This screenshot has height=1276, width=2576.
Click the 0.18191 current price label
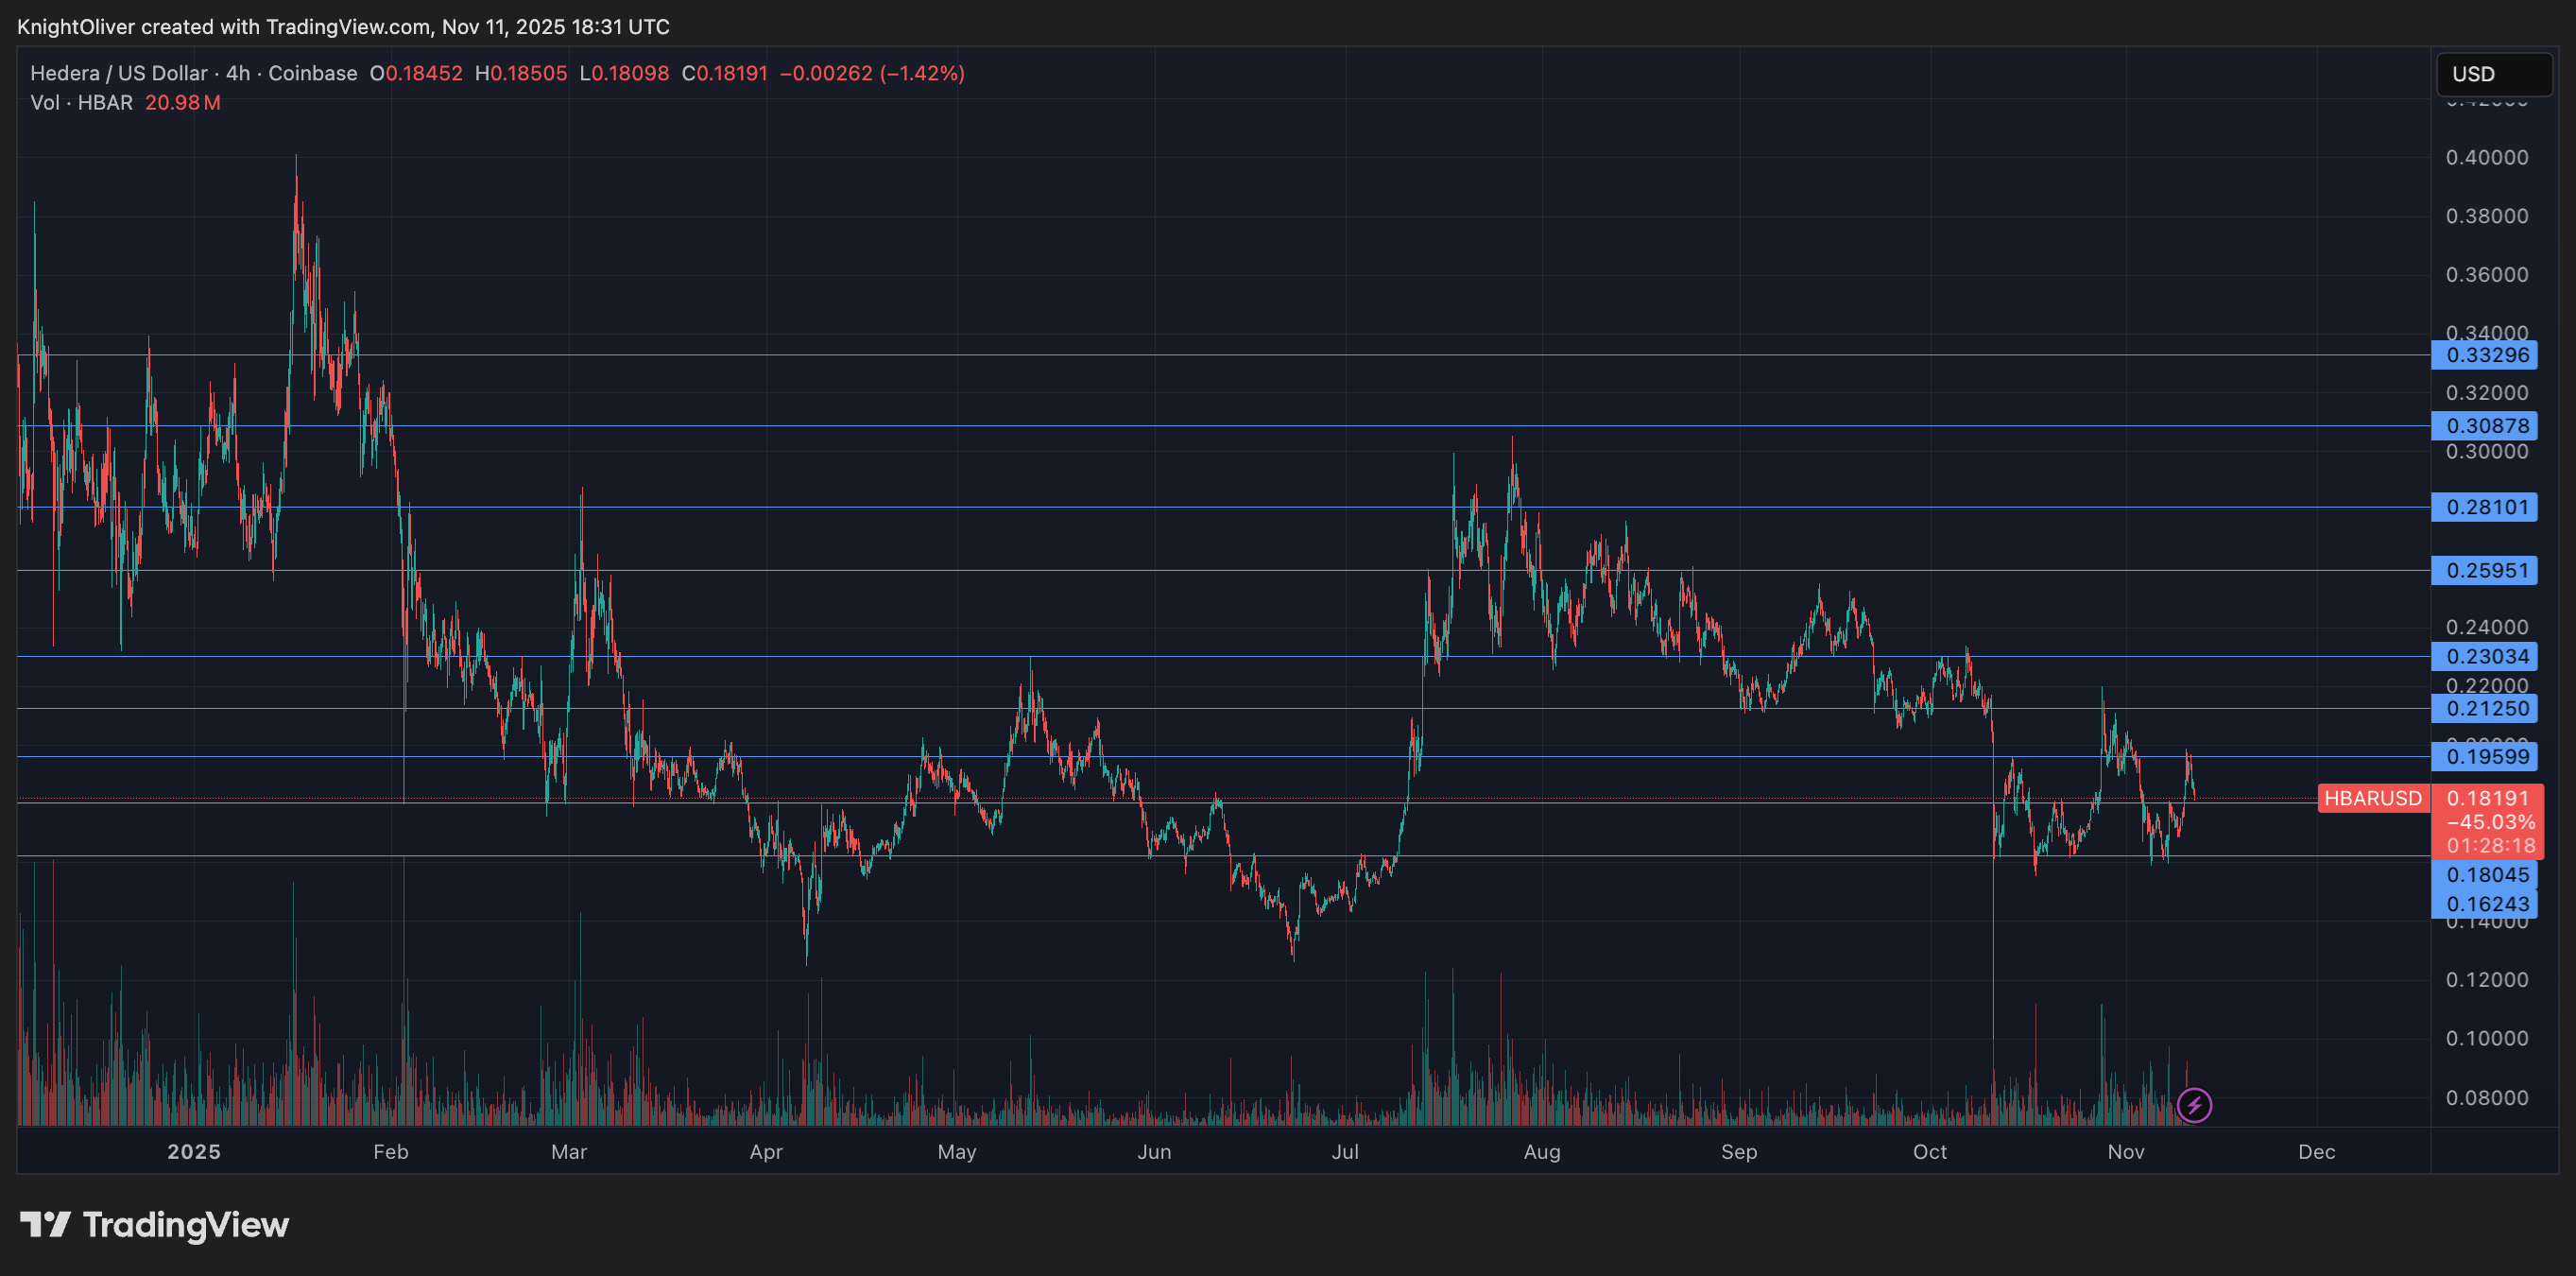click(x=2486, y=798)
